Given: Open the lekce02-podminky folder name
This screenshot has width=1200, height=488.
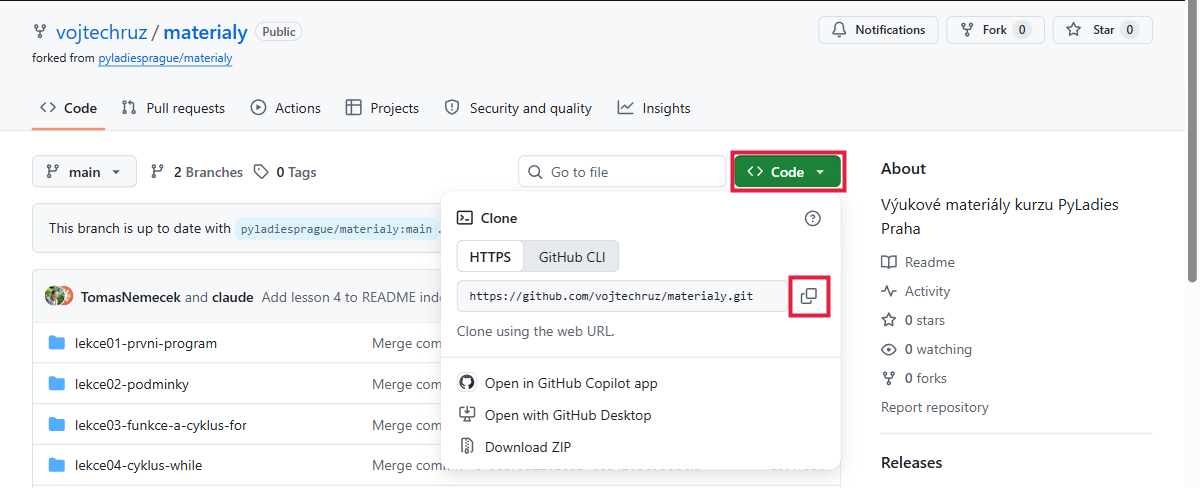Looking at the screenshot, I should coord(132,384).
